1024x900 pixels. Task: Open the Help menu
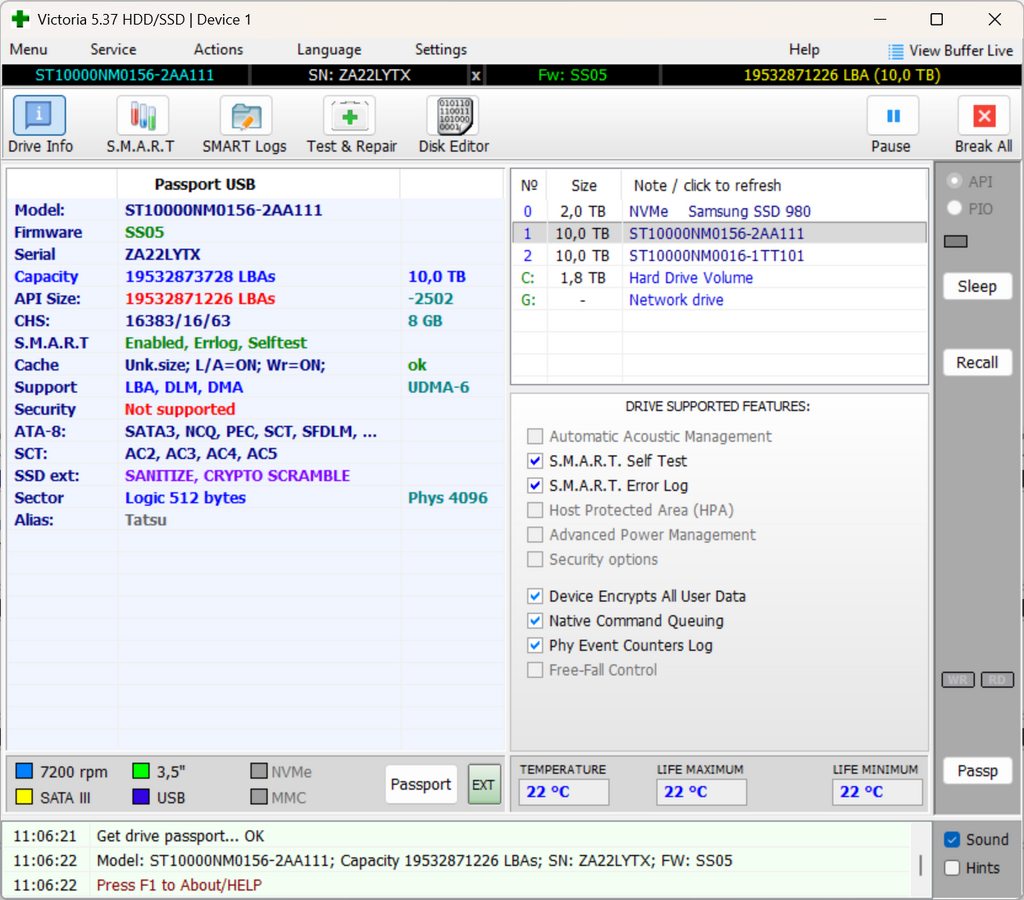pos(804,50)
